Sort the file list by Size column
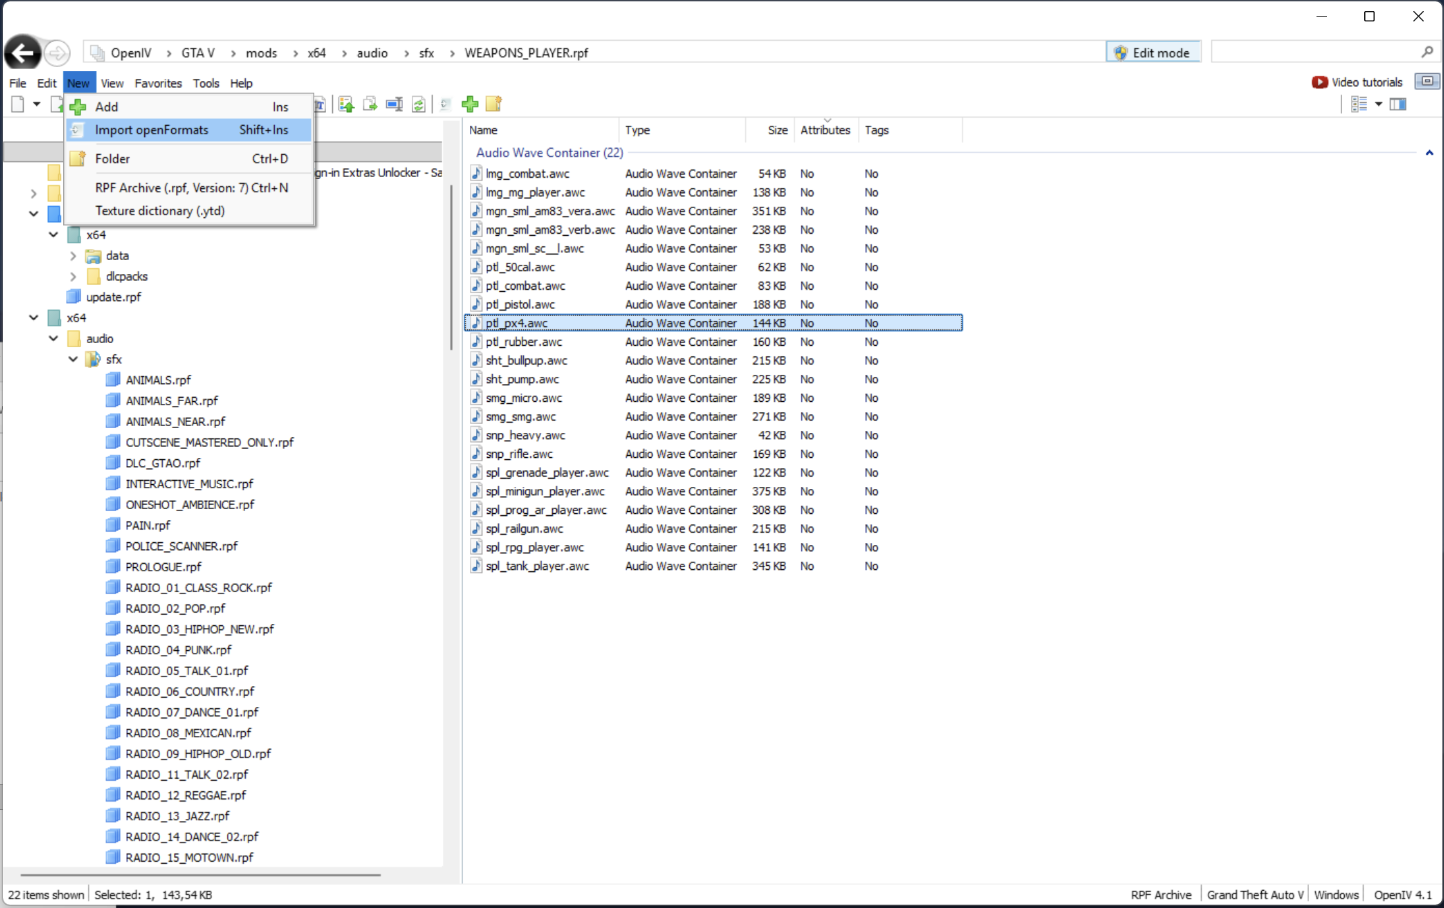Image resolution: width=1444 pixels, height=908 pixels. [777, 130]
